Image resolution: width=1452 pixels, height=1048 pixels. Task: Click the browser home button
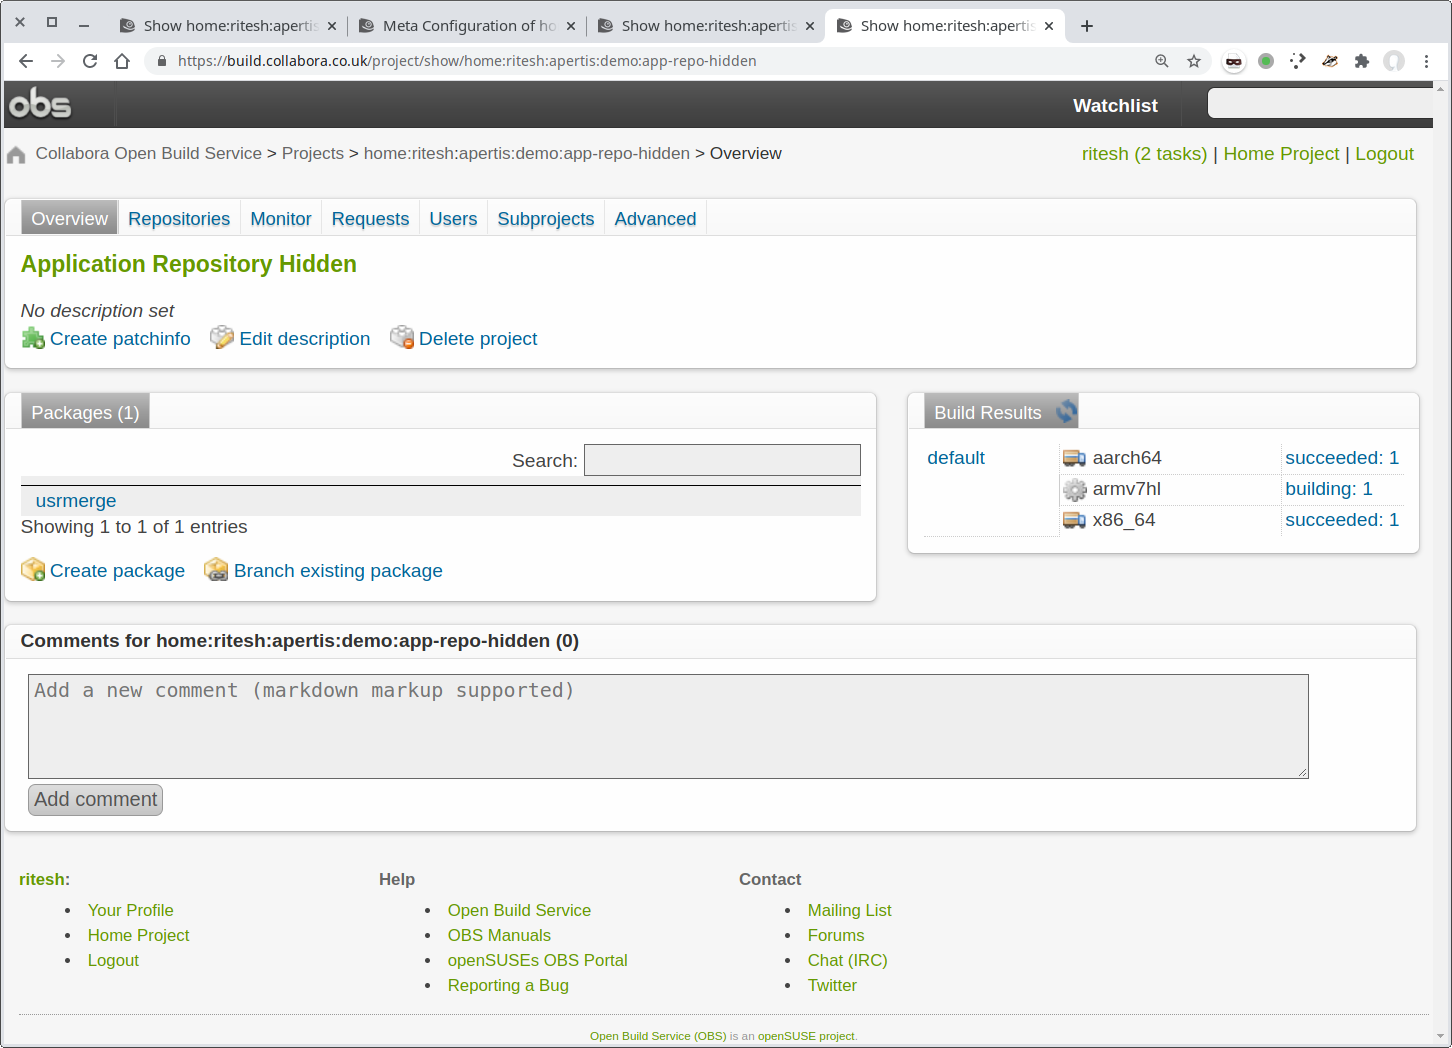pyautogui.click(x=122, y=61)
